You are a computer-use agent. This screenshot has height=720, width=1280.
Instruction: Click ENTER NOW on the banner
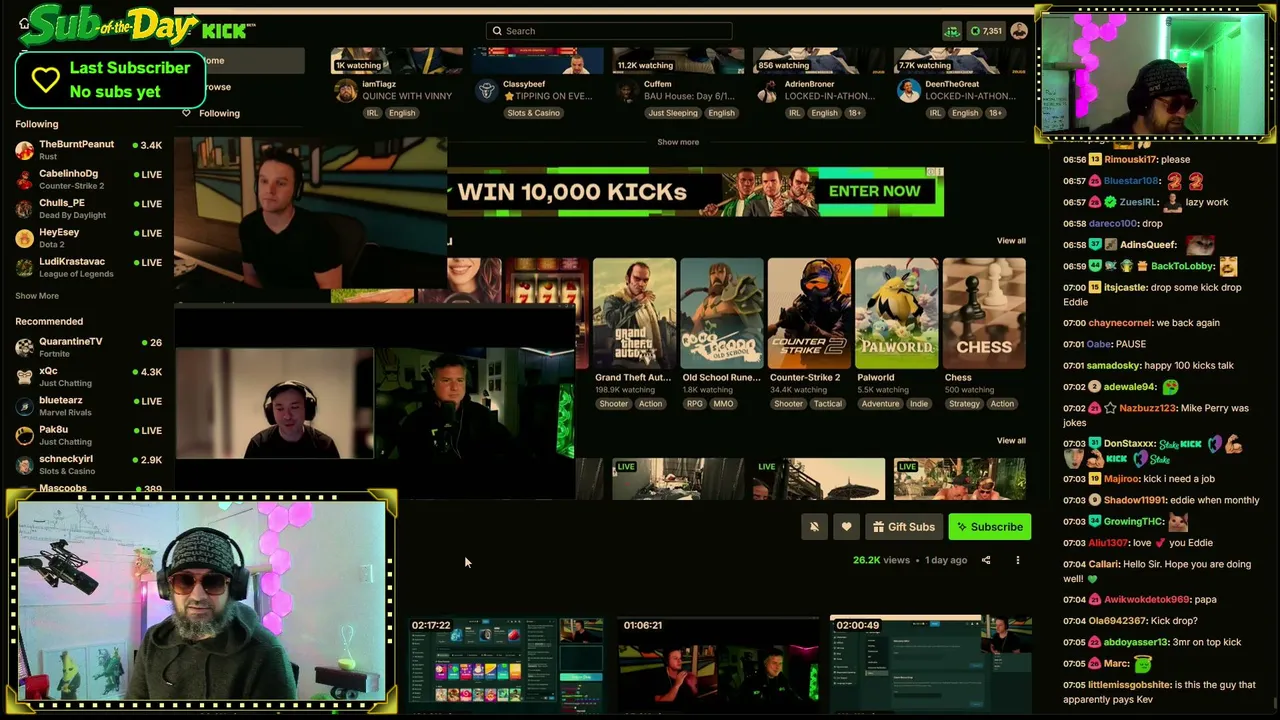[x=874, y=191]
